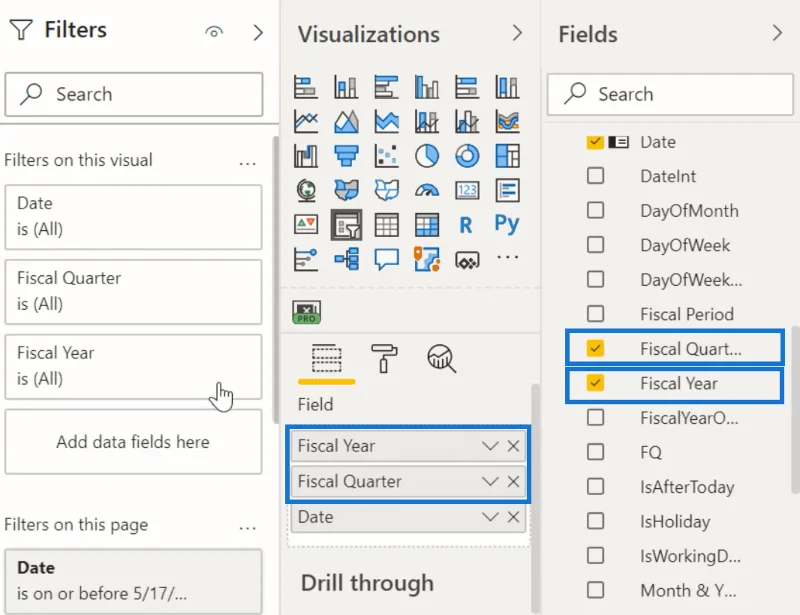Remove Date from field well
800x615 pixels.
point(513,517)
